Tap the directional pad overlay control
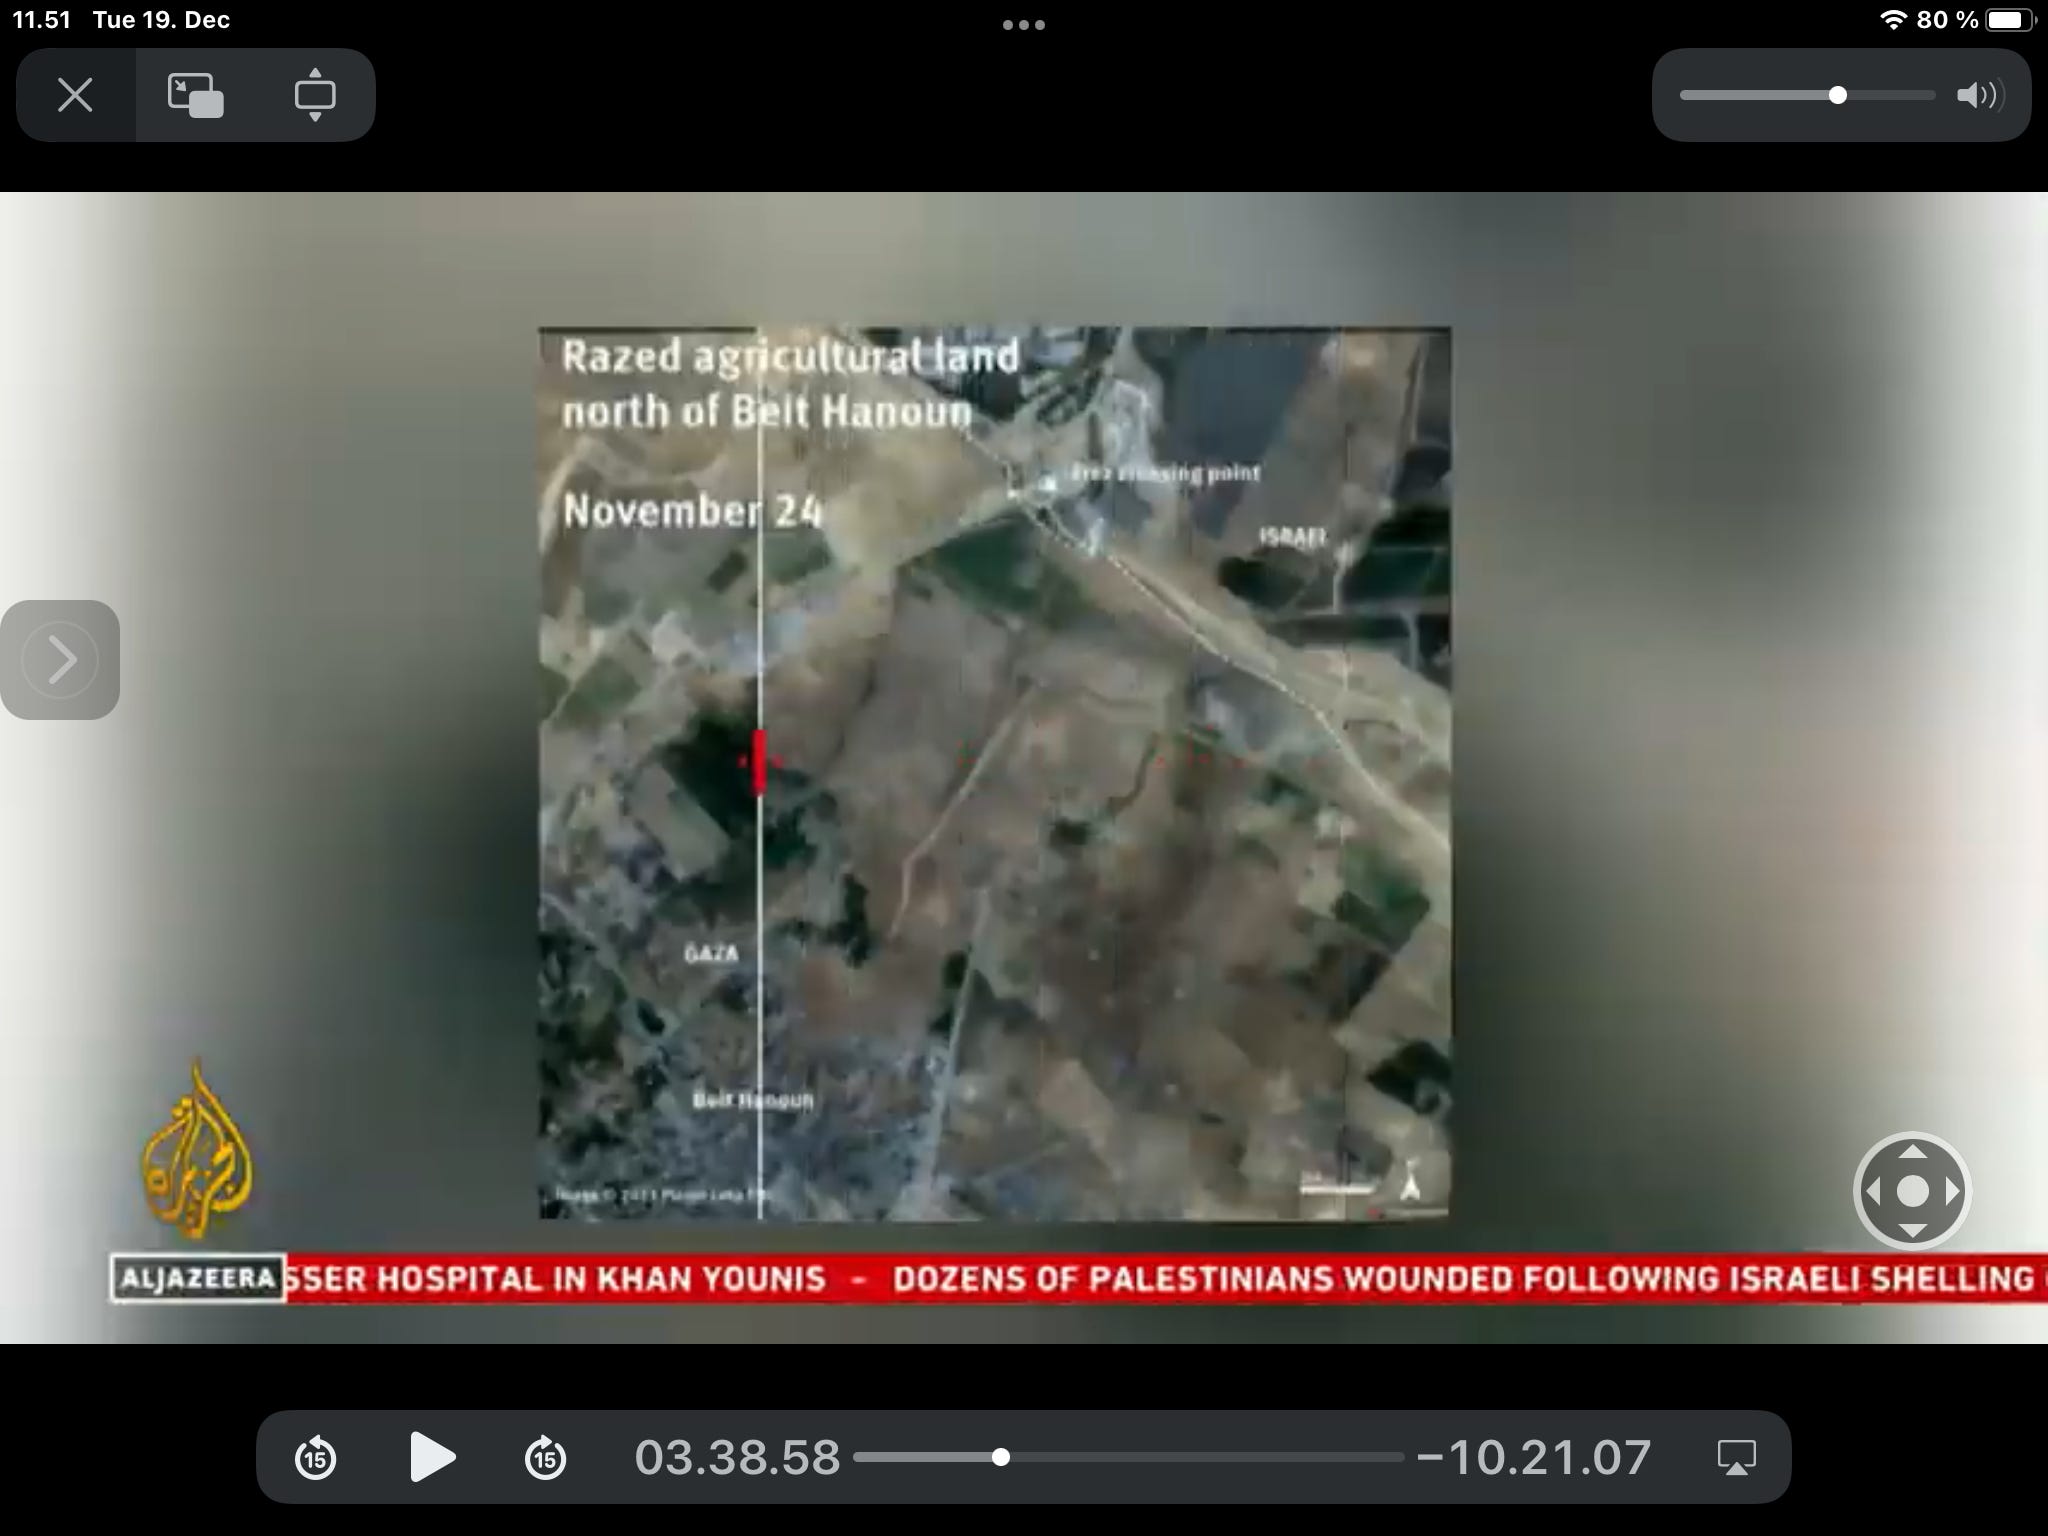This screenshot has height=1536, width=2048. pyautogui.click(x=1912, y=1191)
